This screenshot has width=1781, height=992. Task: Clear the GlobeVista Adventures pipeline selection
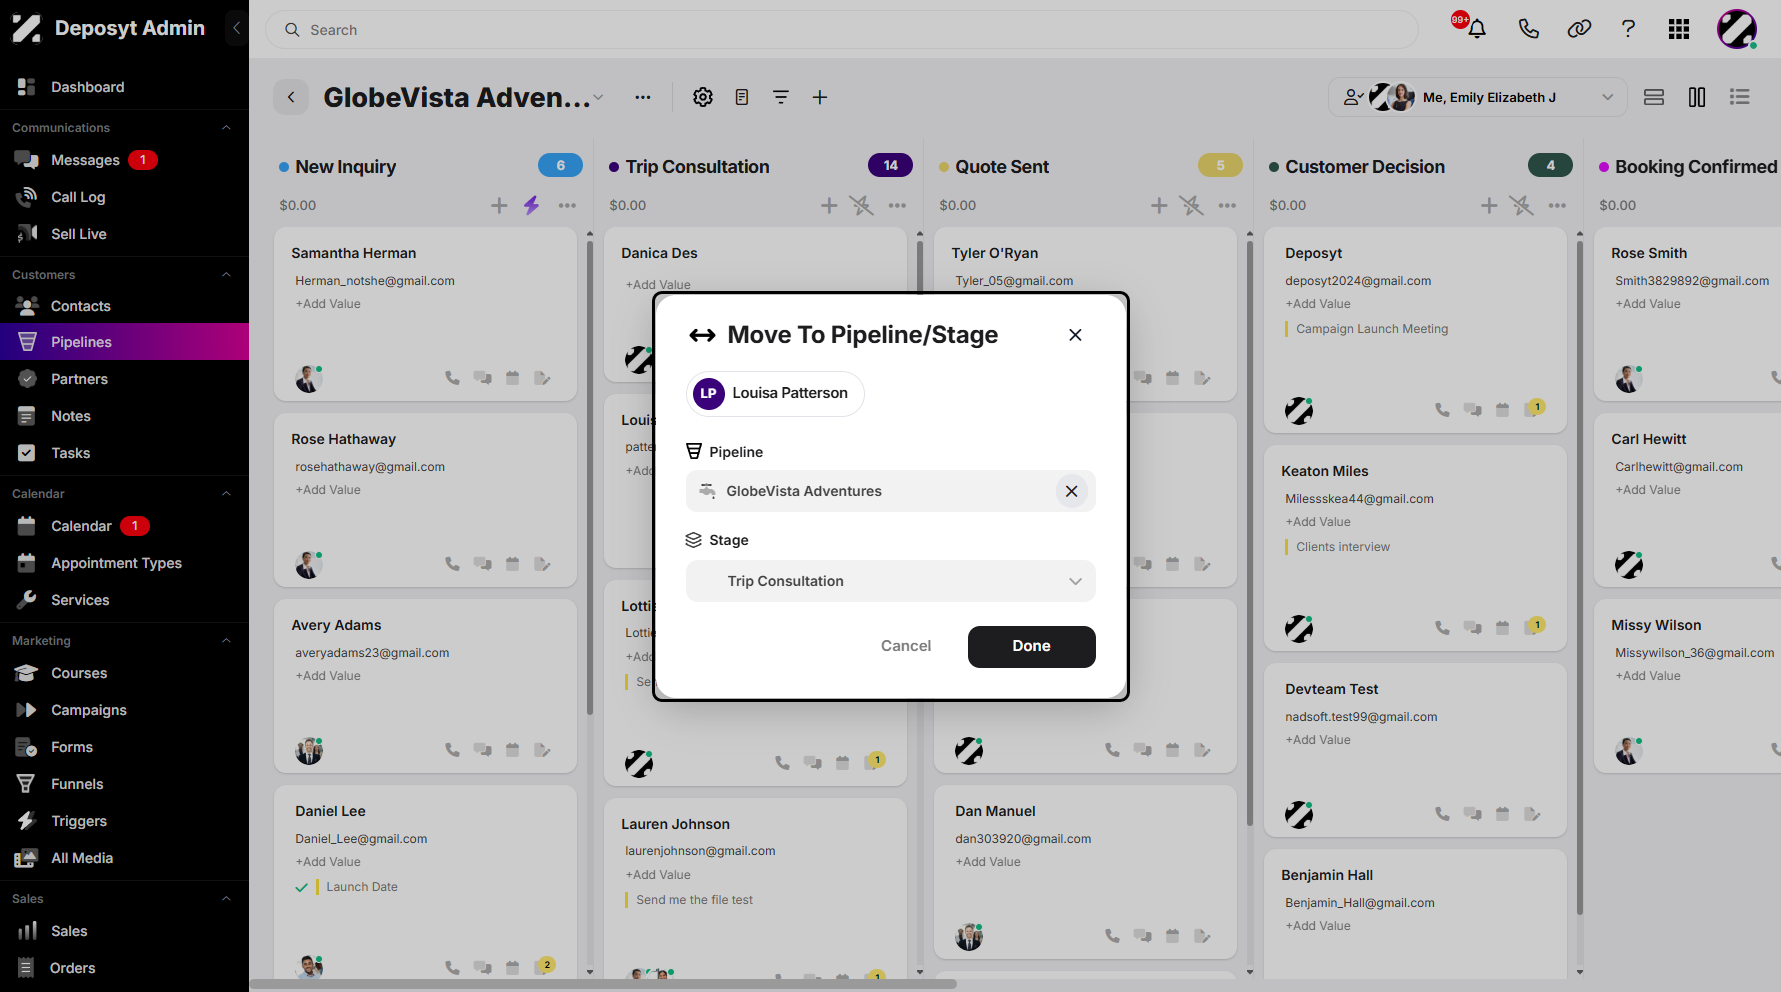pos(1071,491)
